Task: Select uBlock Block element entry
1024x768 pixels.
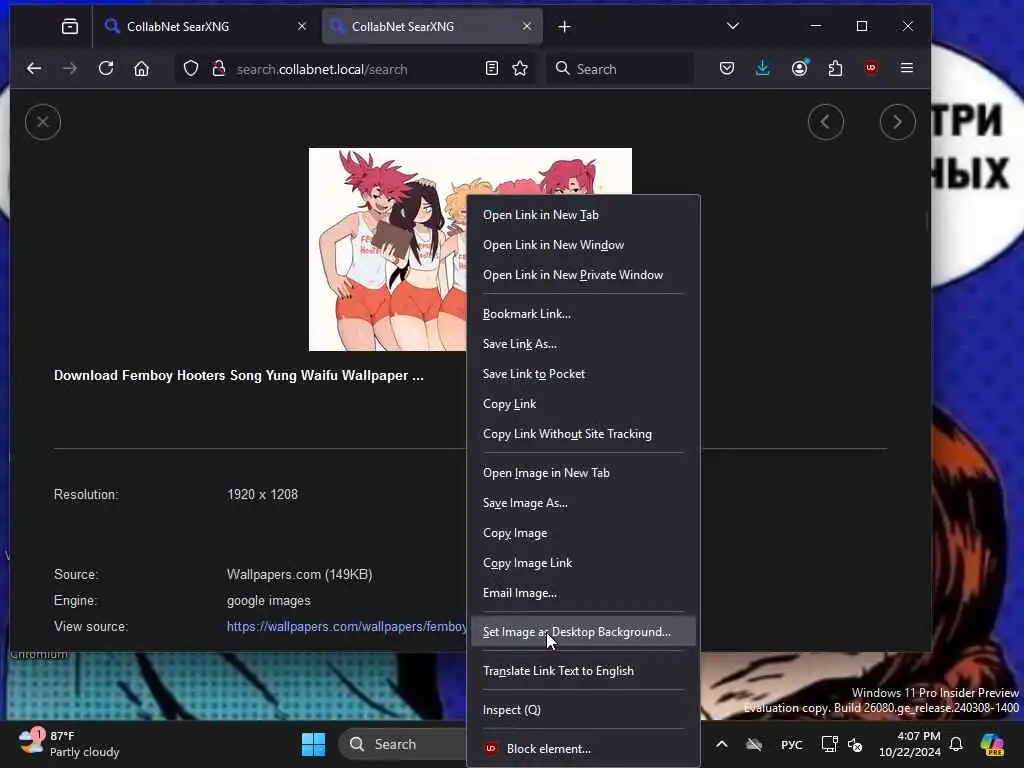Action: [x=584, y=749]
